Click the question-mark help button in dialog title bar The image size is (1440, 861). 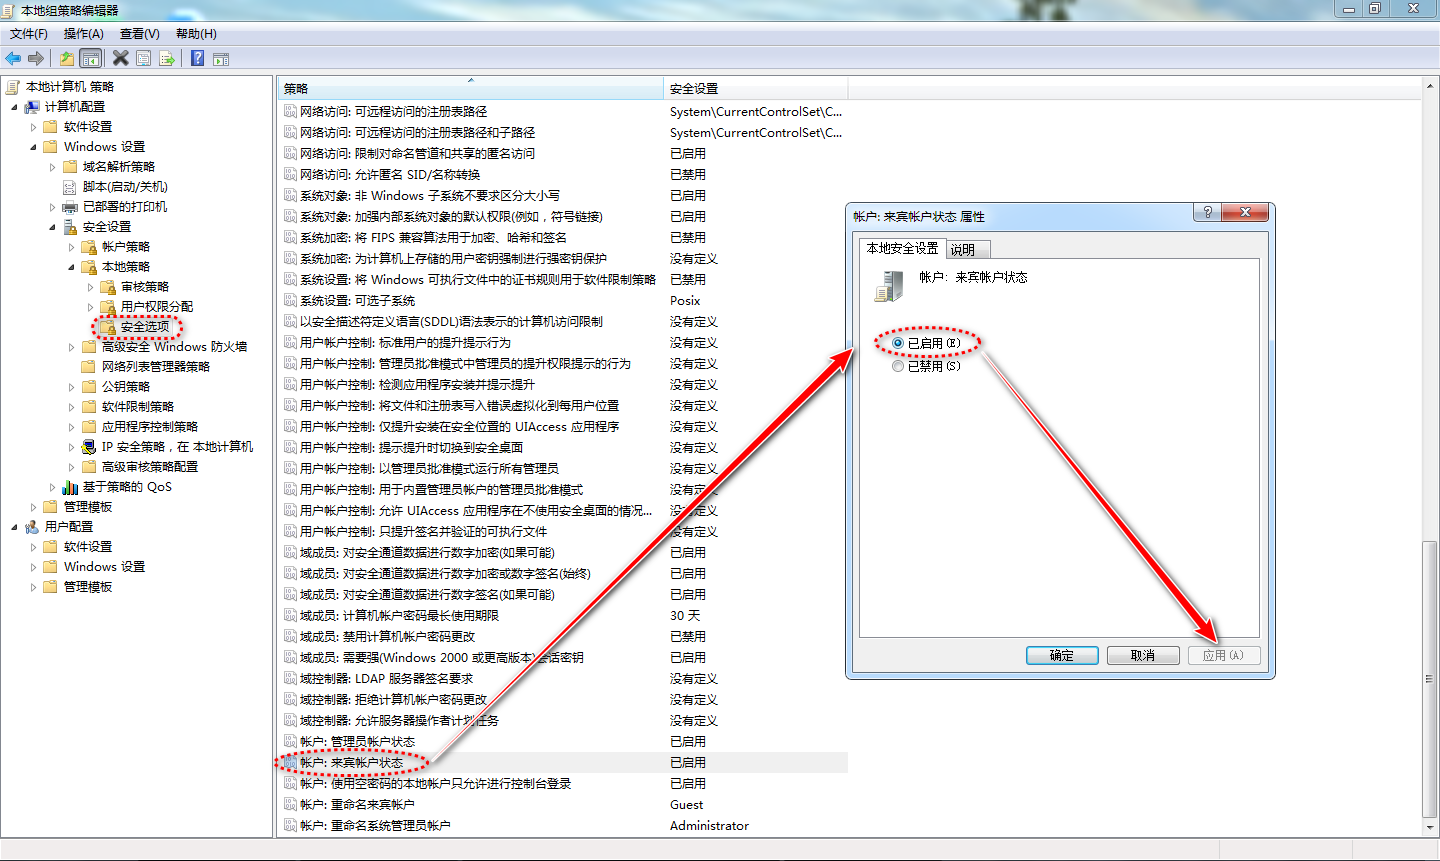pyautogui.click(x=1207, y=212)
